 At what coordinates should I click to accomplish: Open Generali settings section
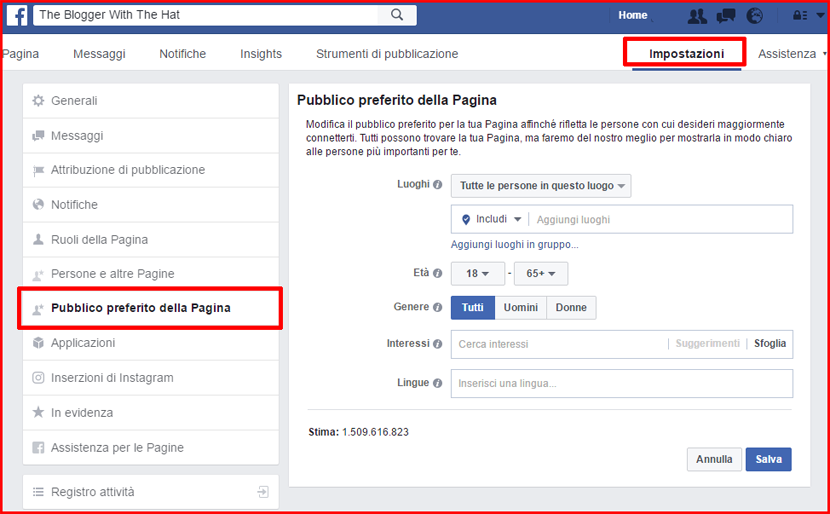[151, 101]
